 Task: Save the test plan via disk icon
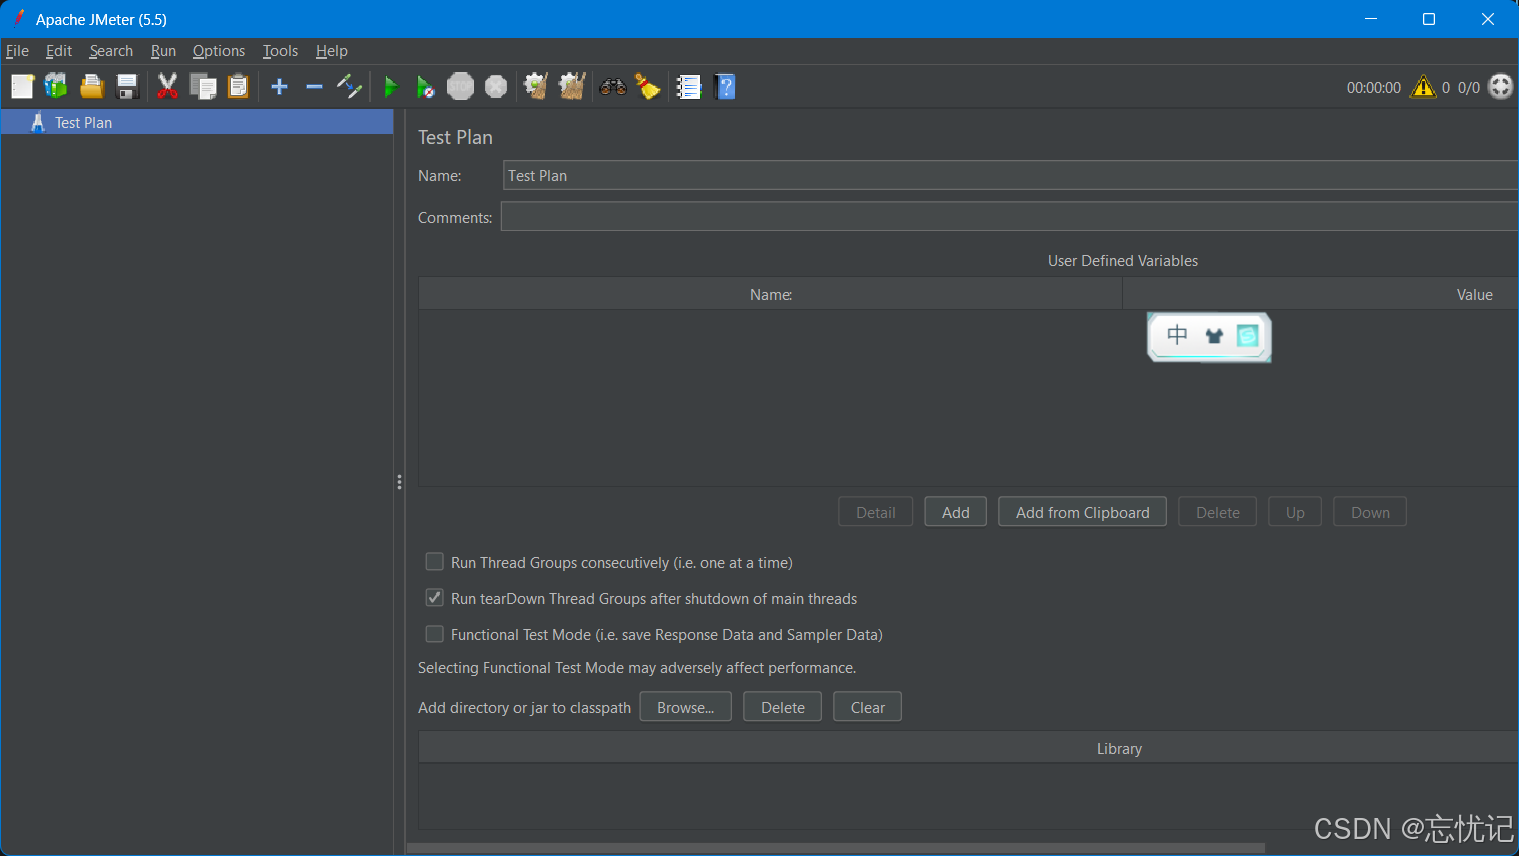(x=127, y=87)
